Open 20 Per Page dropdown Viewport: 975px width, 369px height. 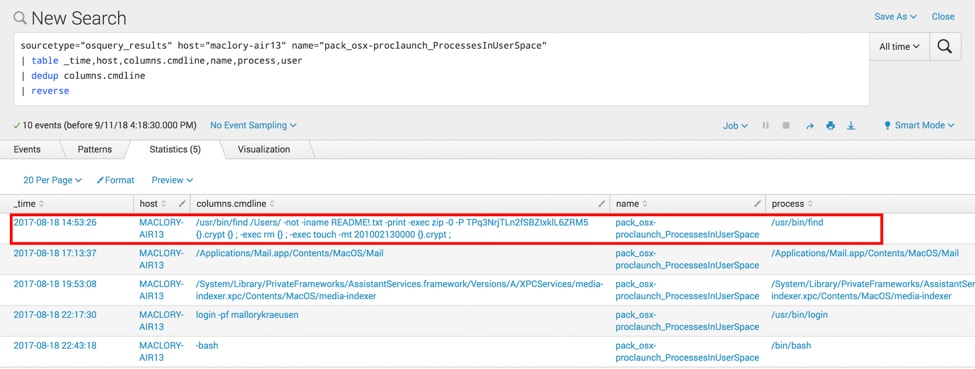pyautogui.click(x=52, y=180)
